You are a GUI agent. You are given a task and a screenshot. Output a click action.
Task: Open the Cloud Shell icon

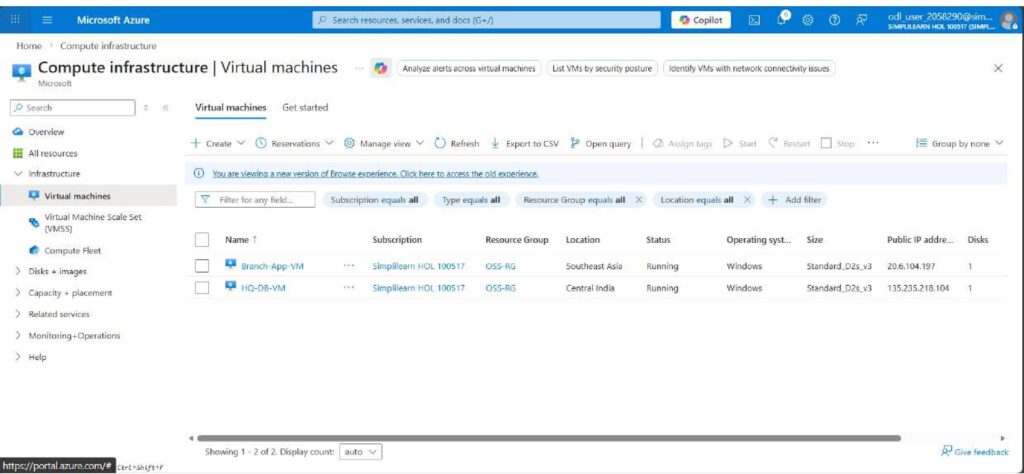tap(754, 20)
